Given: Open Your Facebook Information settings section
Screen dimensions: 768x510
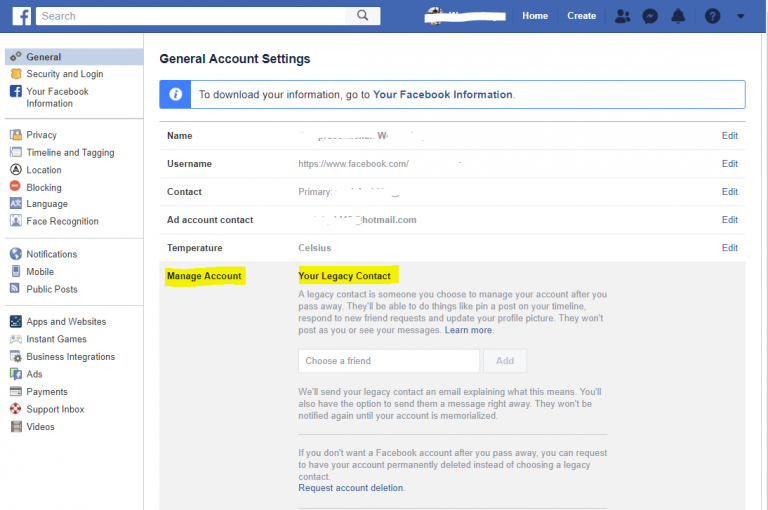Looking at the screenshot, I should click(x=57, y=97).
